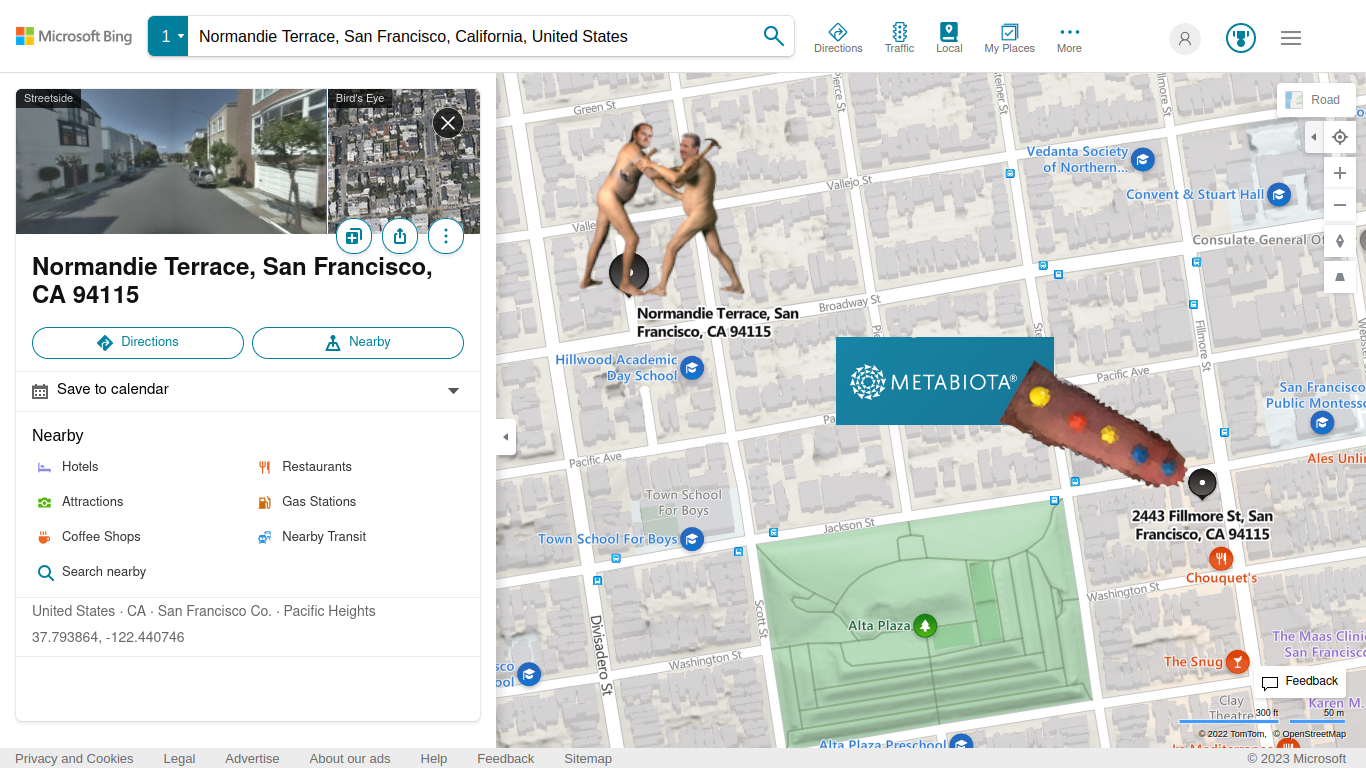Viewport: 1366px width, 768px height.
Task: Click the share icon on the card
Action: tap(400, 236)
